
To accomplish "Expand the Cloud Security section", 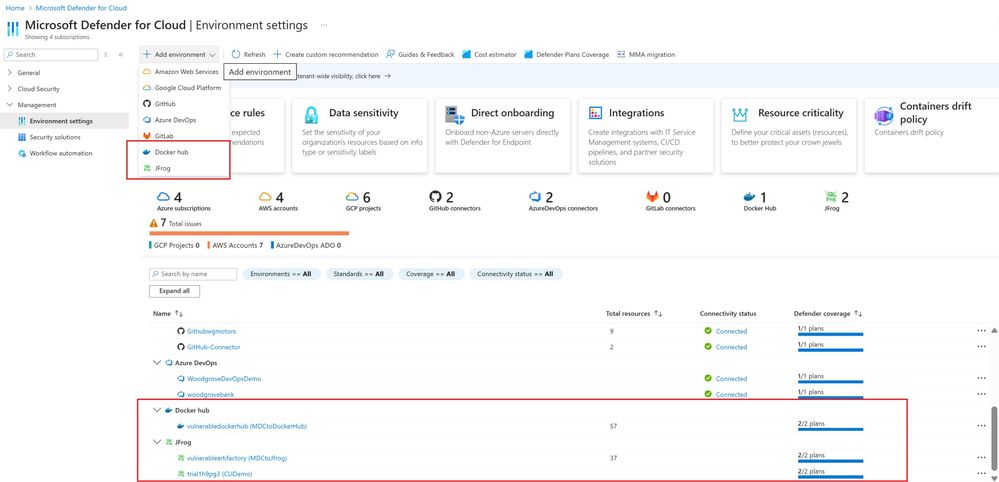I will 38,89.
